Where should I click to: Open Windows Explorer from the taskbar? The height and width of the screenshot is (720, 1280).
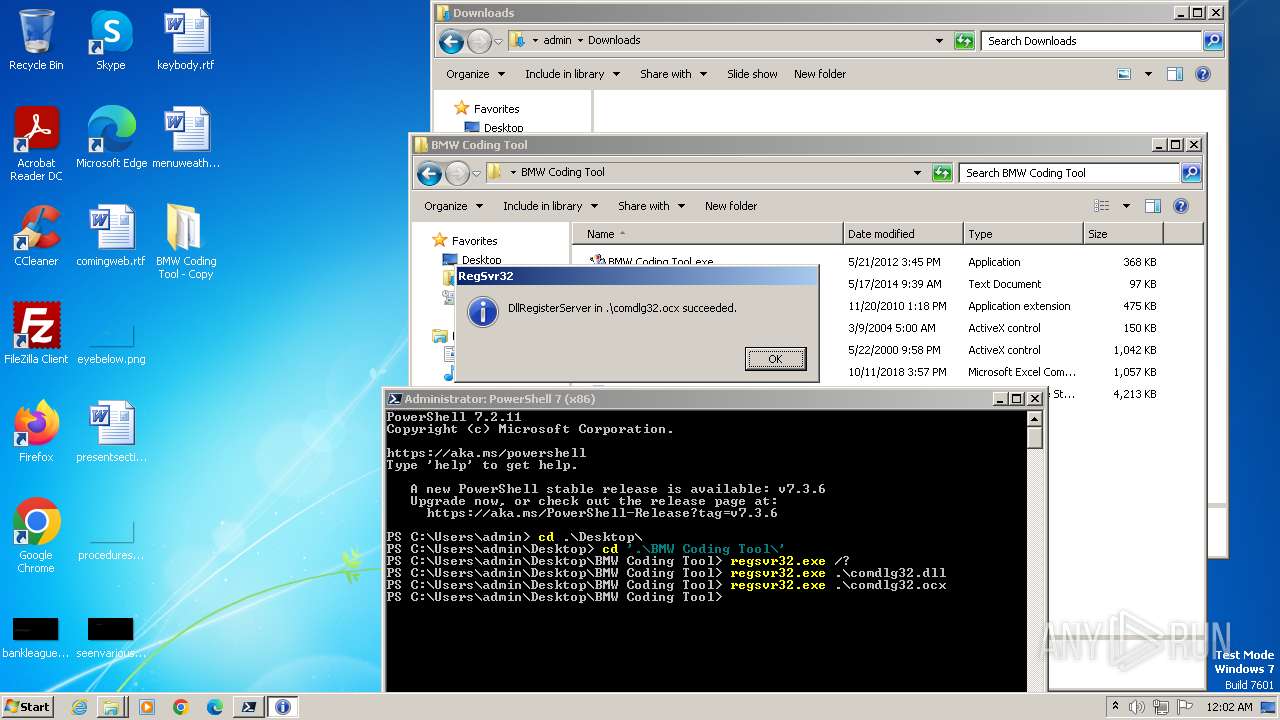coord(111,707)
